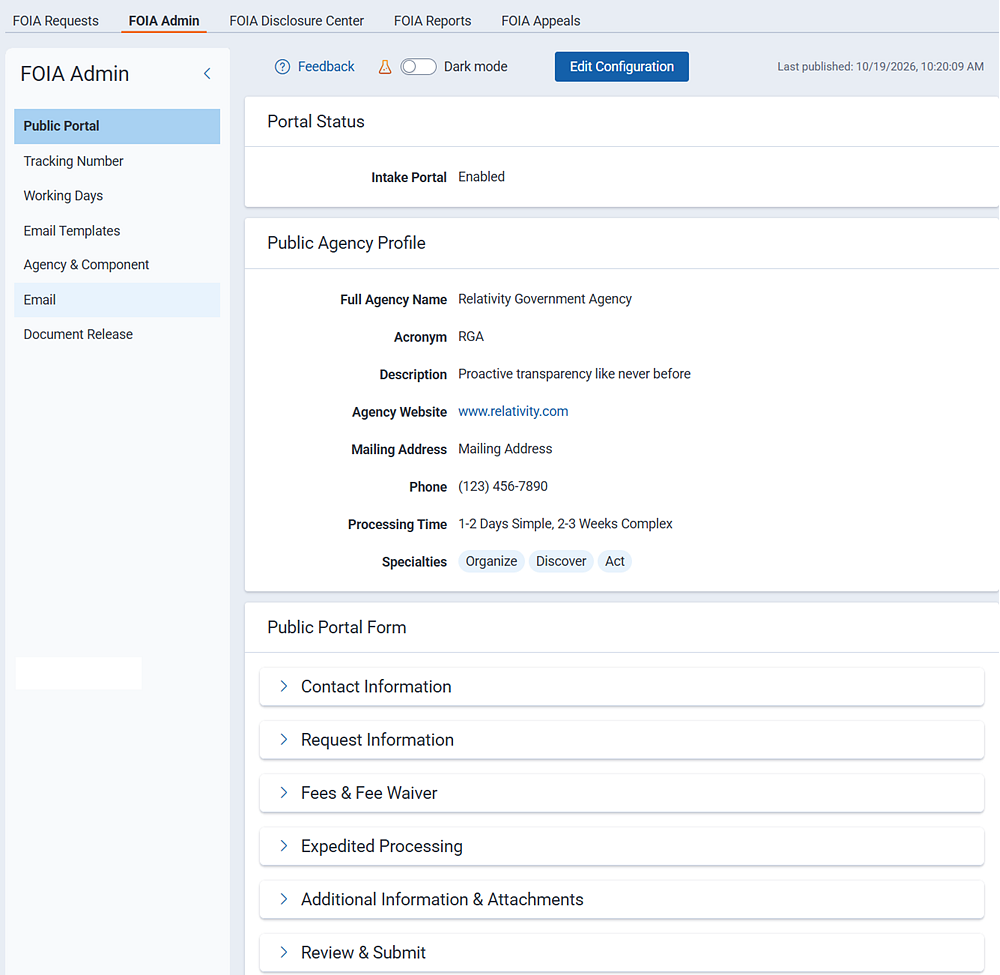This screenshot has height=975, width=1000.
Task: Open Tracking Number settings
Action: coord(117,161)
